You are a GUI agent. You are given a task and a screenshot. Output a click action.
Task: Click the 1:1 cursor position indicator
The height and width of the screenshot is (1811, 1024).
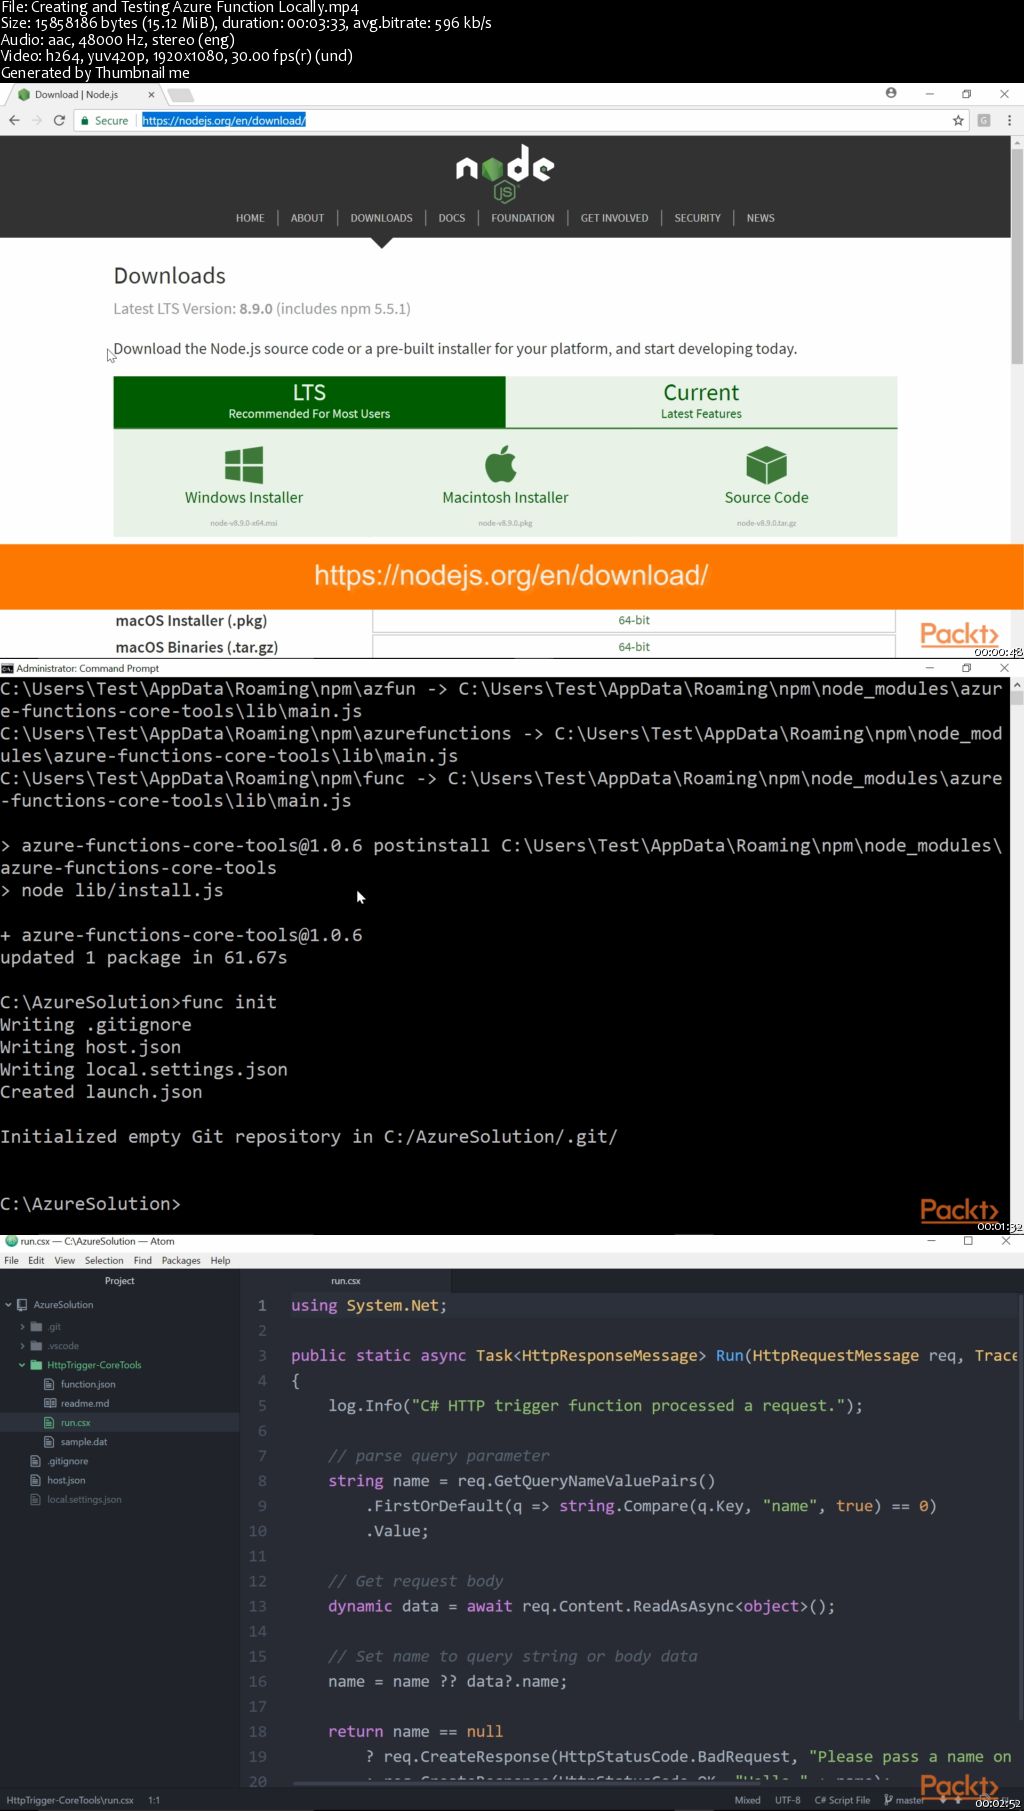(x=154, y=1800)
